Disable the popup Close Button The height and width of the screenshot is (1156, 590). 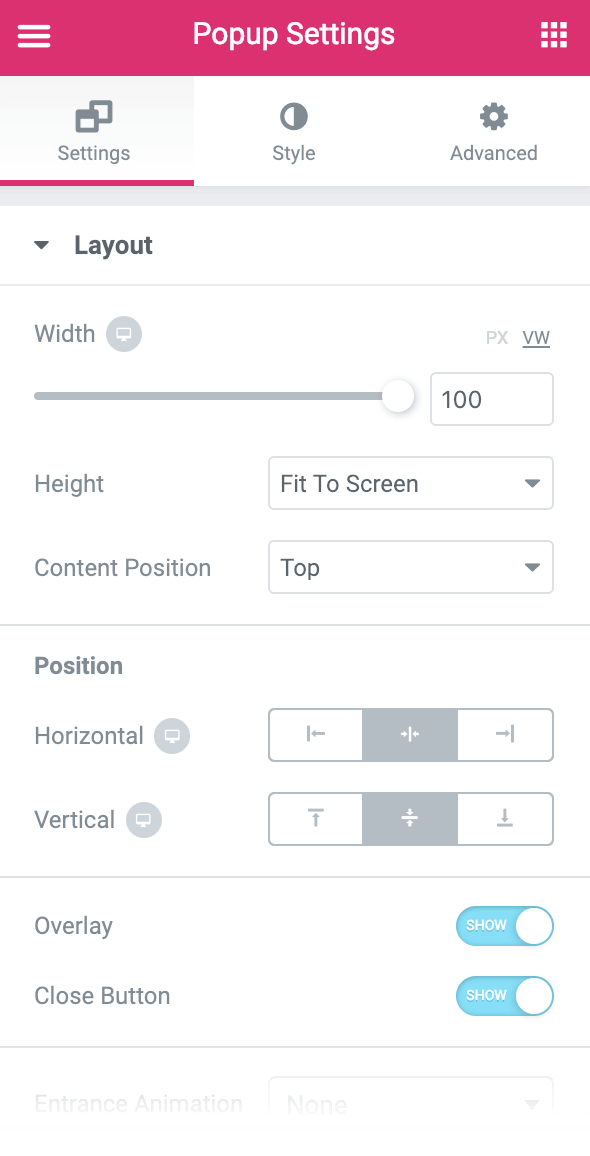504,996
